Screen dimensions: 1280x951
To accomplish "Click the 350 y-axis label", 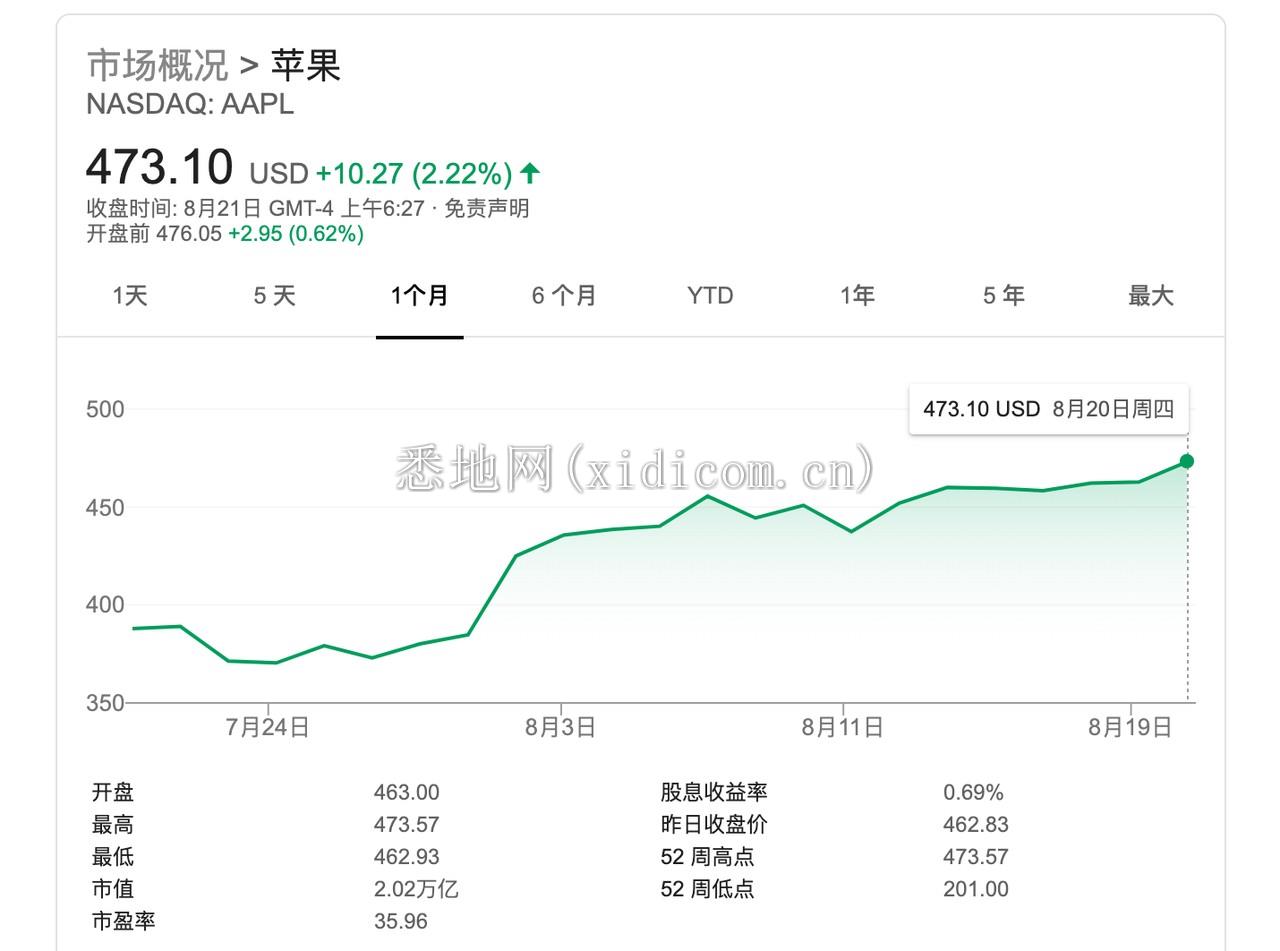I will (105, 703).
